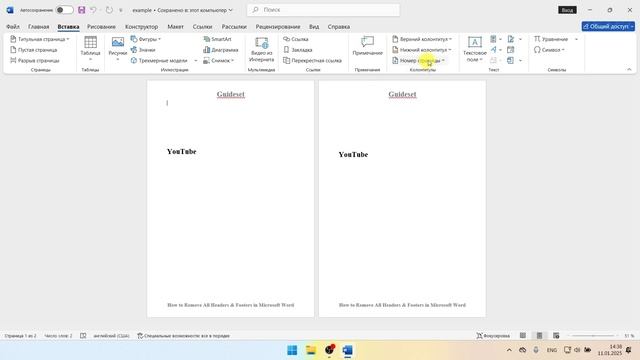
Task: Expand the Трехмерные модели dropdown arrow
Action: 196,60
